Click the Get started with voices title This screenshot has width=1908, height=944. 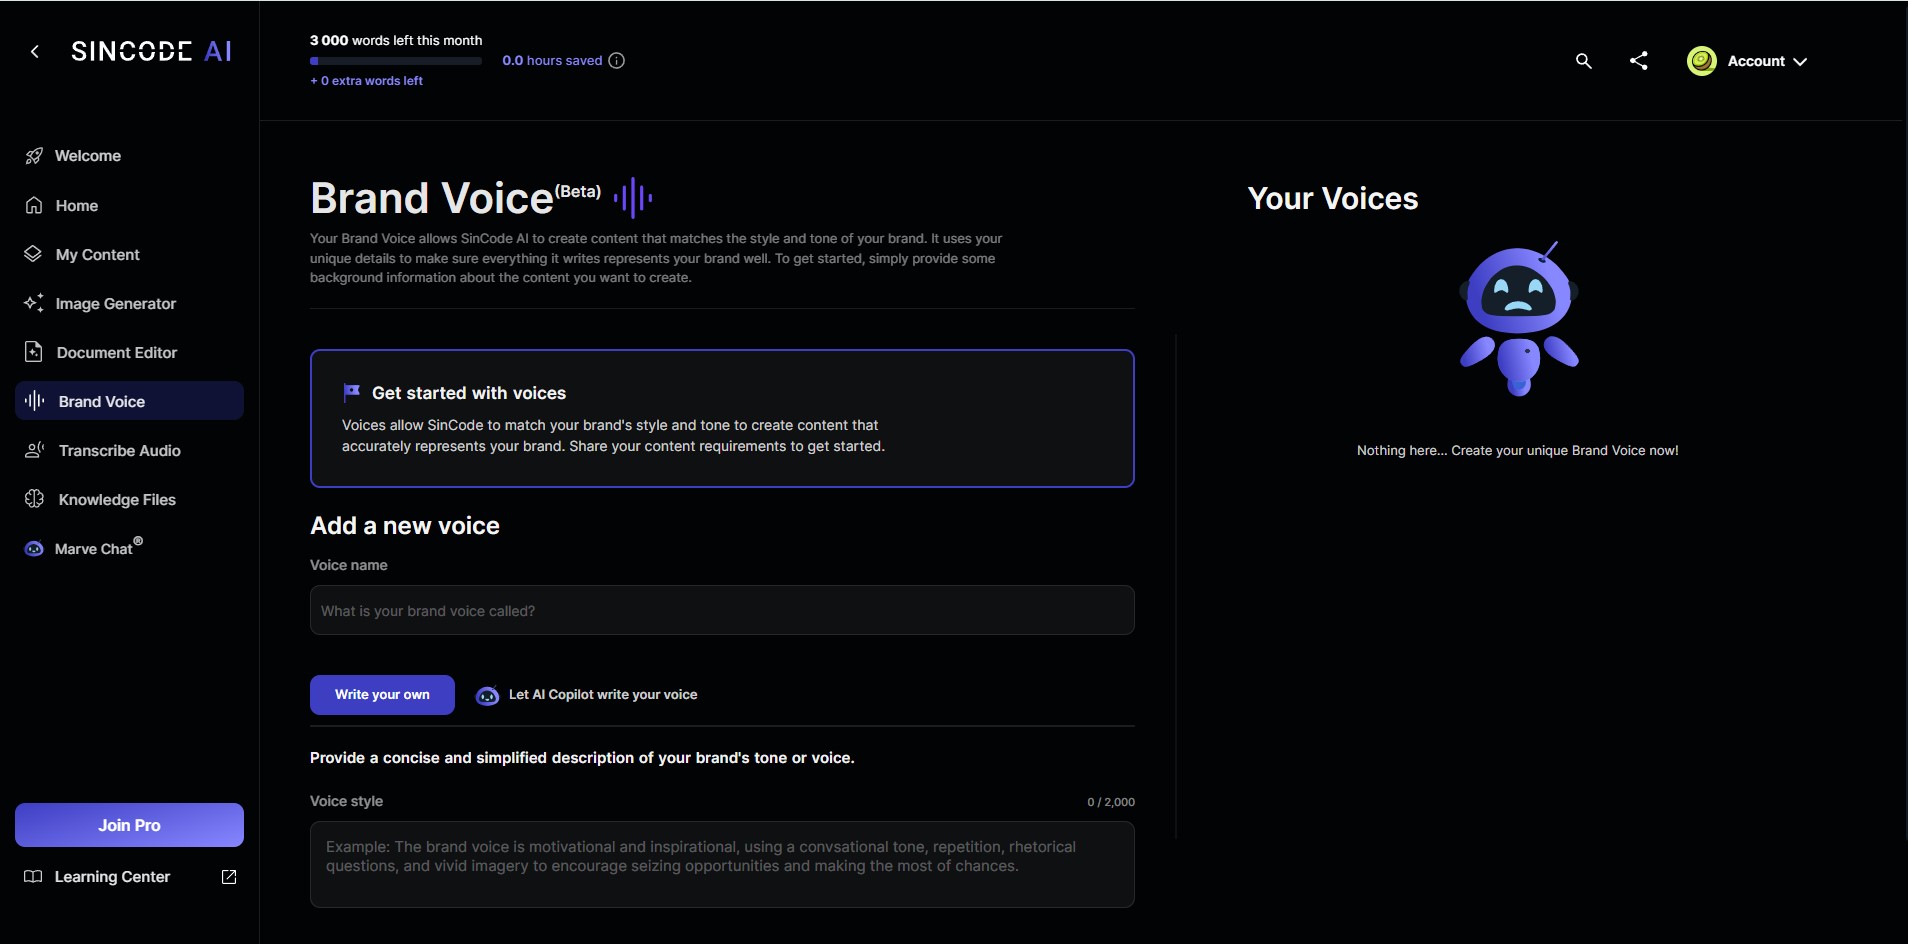469,393
